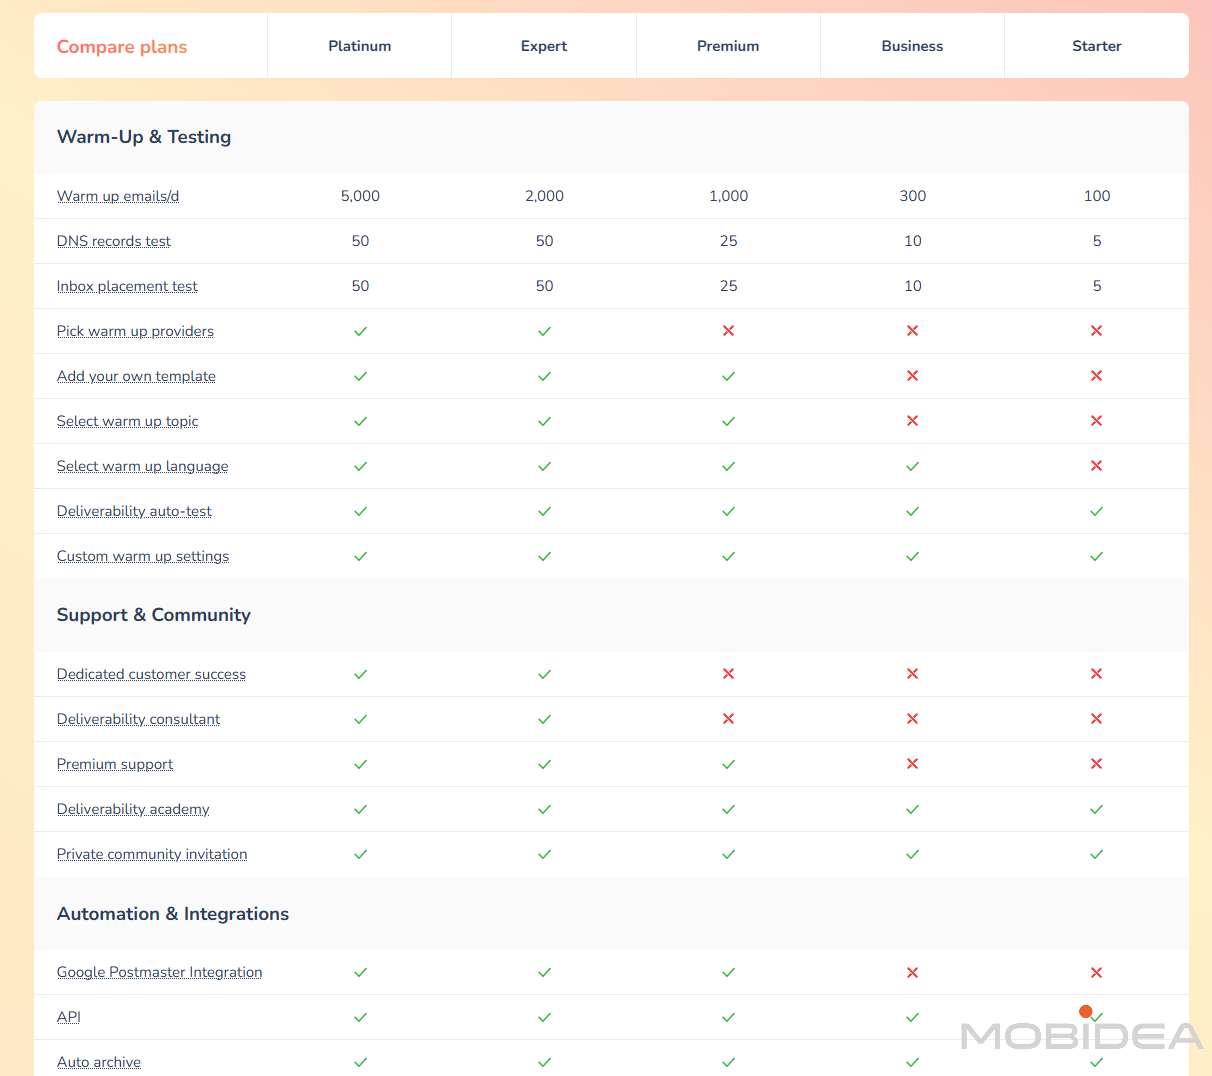
Task: Open the Warm up emails/d feature link
Action: click(x=118, y=196)
